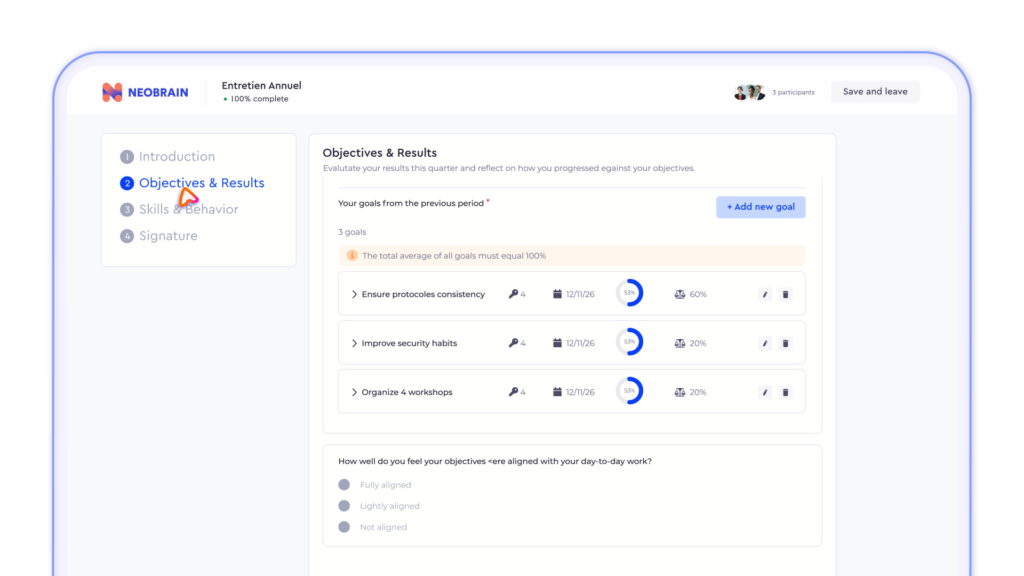Click the calendar icon for Improve security habits
This screenshot has width=1024, height=576.
coord(557,343)
